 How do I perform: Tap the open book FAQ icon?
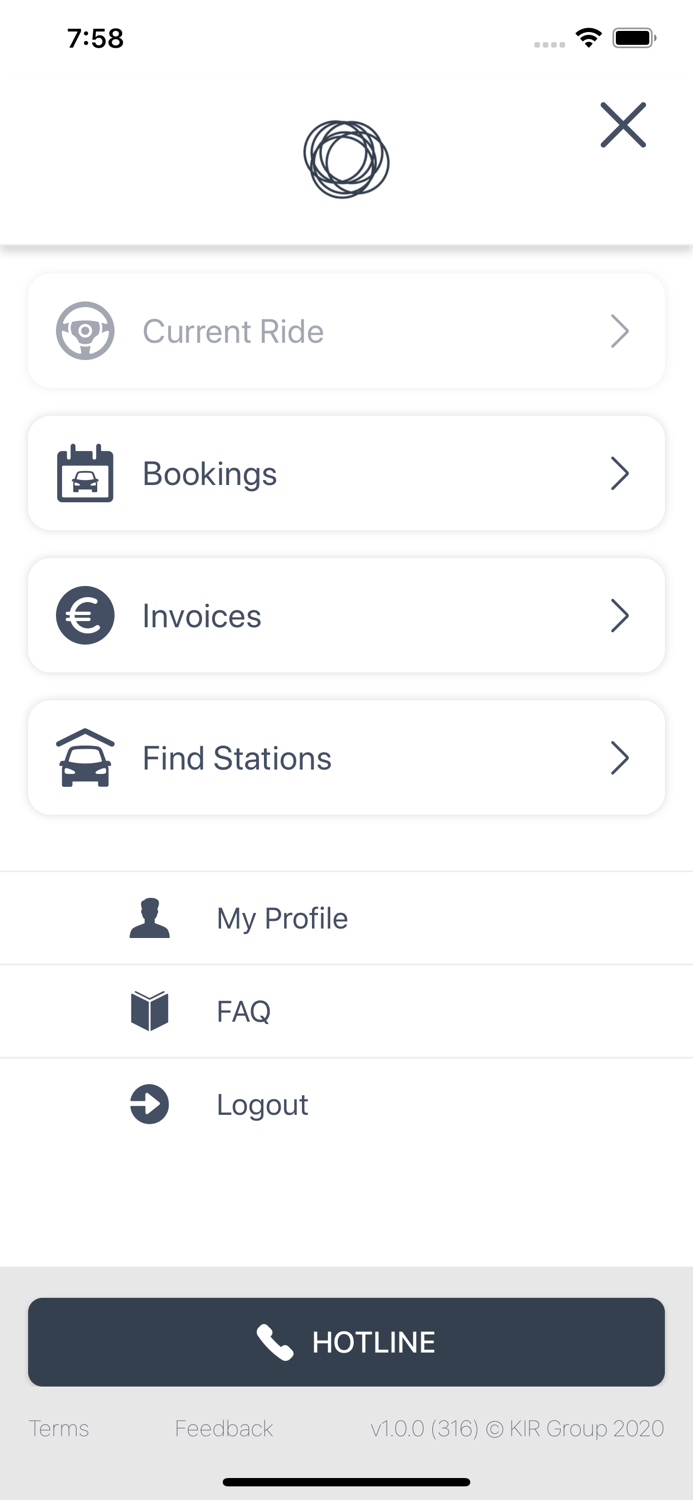[x=150, y=1011]
